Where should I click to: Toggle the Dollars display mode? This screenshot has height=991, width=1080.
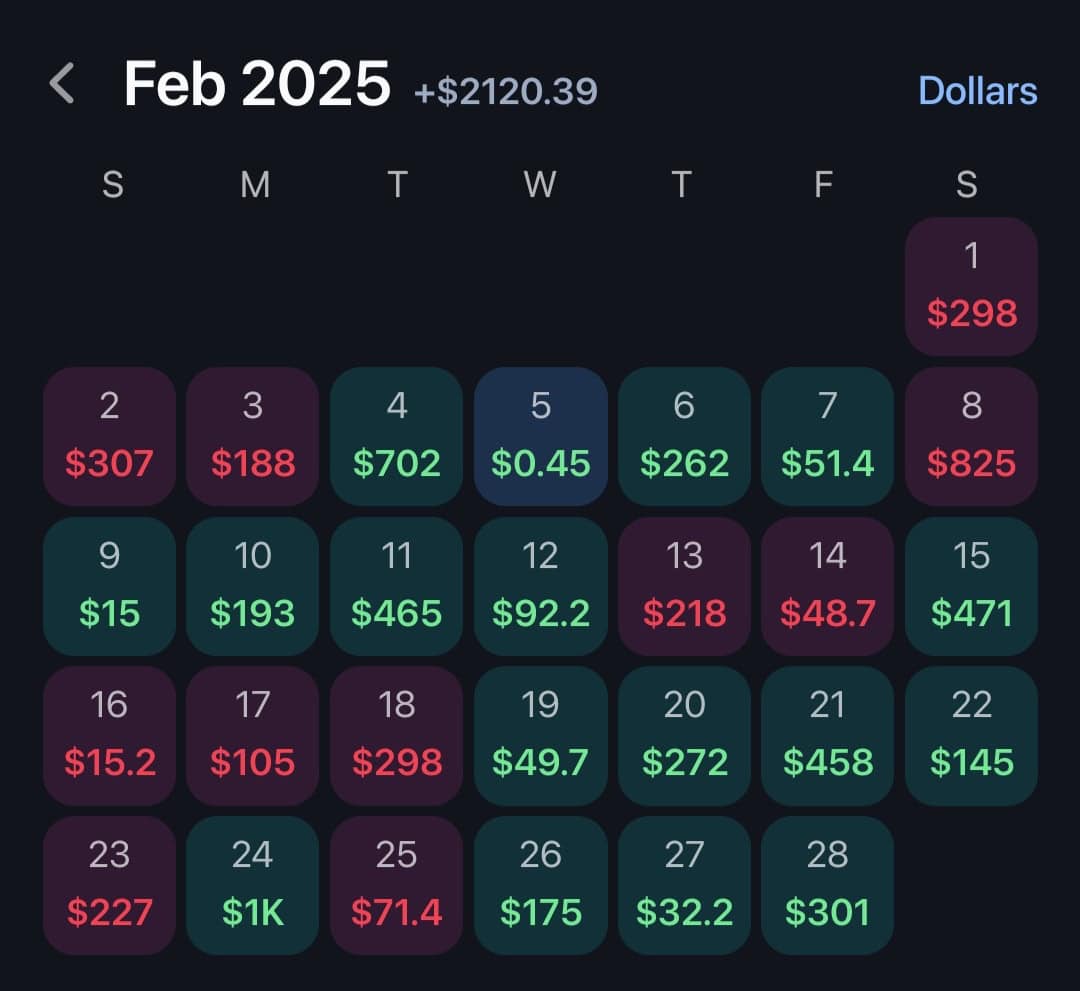point(977,91)
